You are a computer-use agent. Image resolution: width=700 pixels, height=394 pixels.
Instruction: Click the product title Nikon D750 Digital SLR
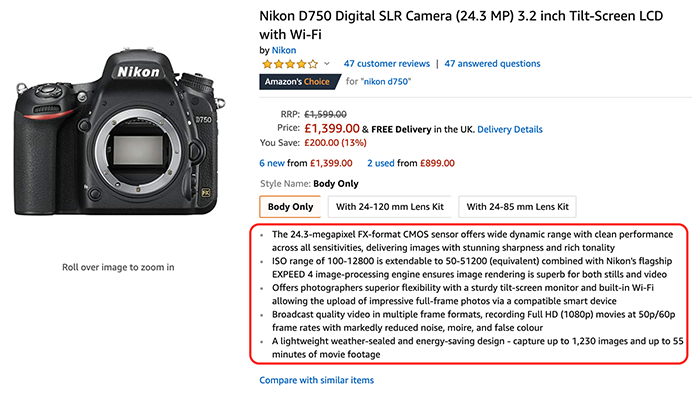tap(461, 25)
